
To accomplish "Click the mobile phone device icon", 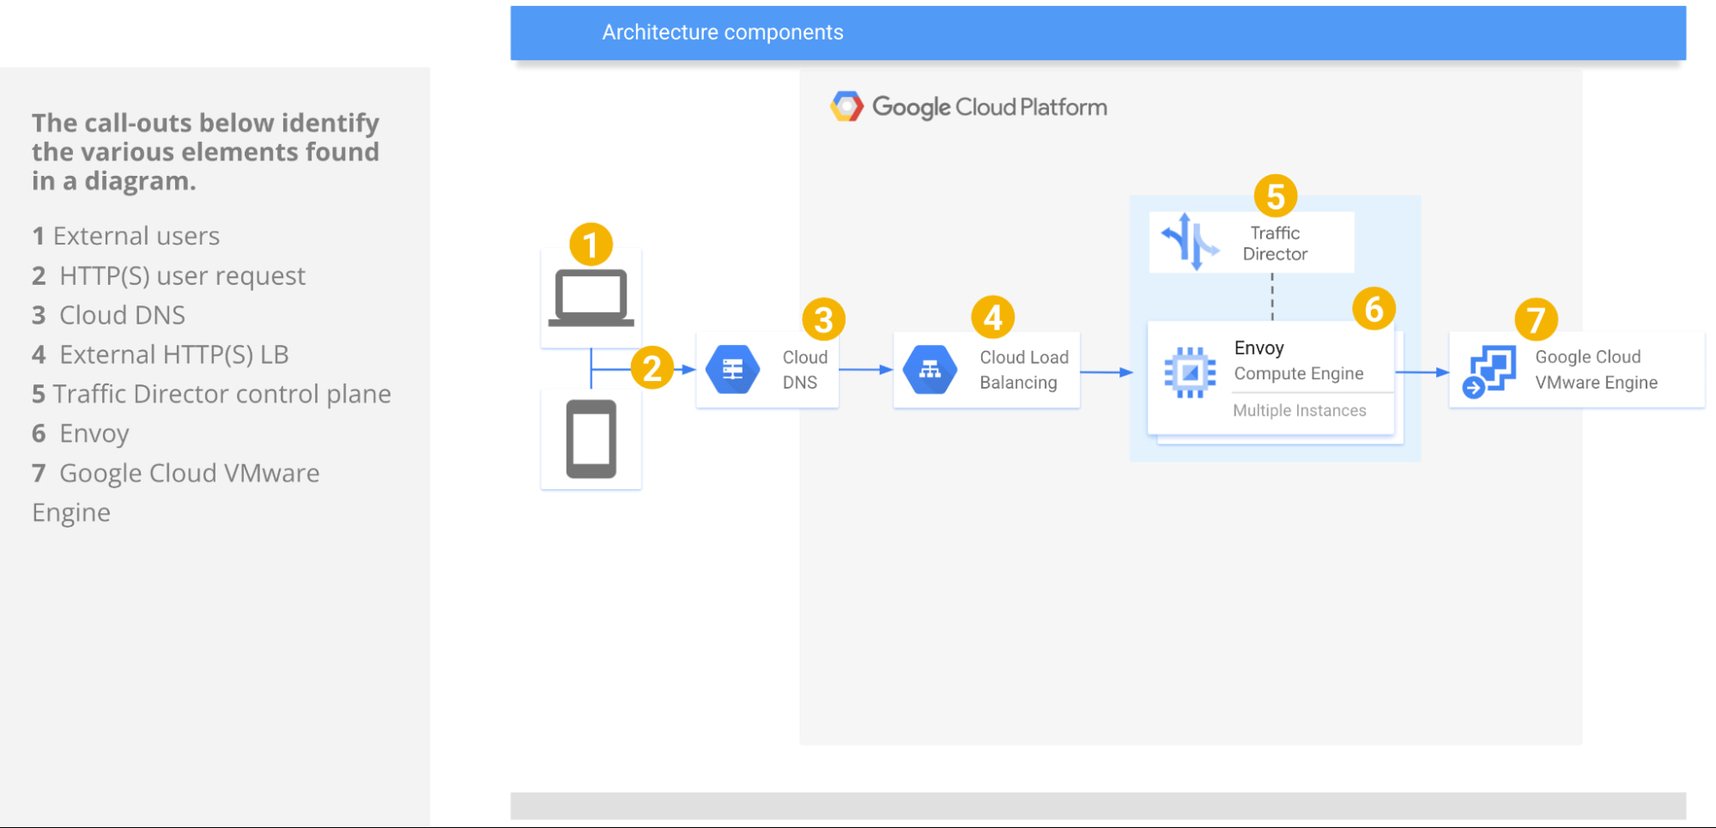I will click(591, 439).
